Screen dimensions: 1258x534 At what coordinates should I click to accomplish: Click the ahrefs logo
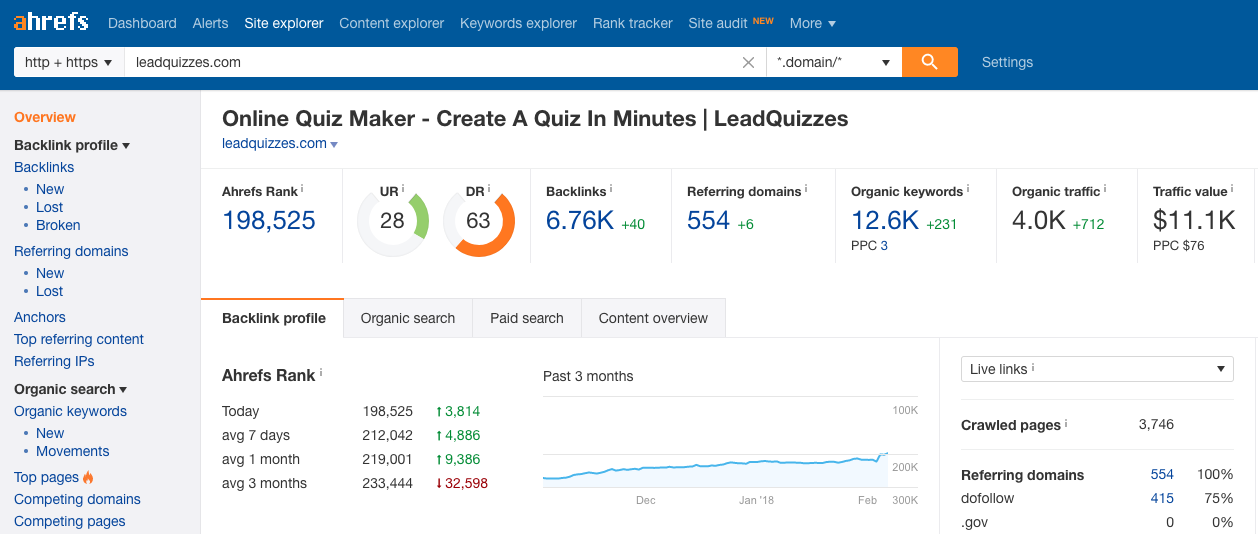(51, 22)
